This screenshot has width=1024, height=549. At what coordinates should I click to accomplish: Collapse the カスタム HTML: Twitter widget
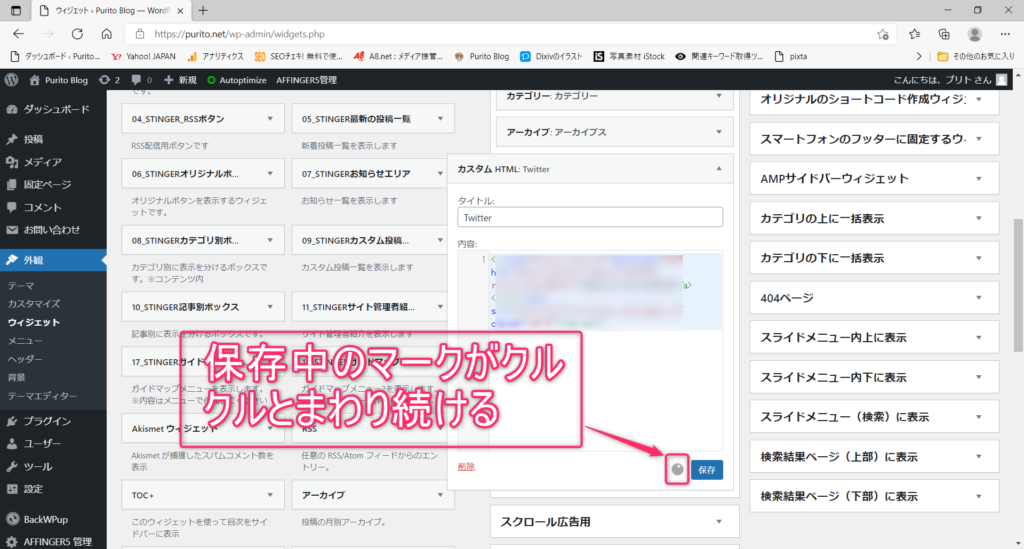point(719,169)
